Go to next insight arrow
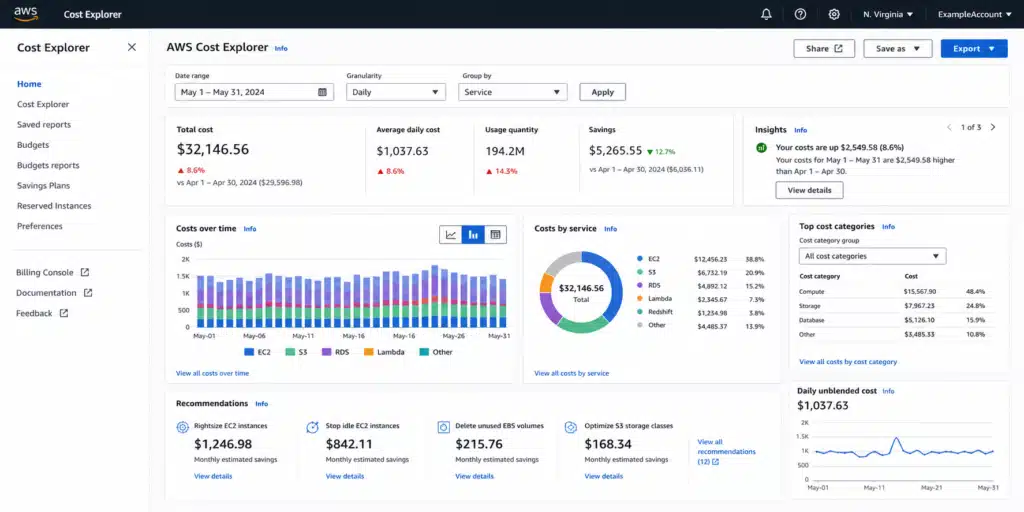Screen dimensions: 1024x512 coord(993,127)
